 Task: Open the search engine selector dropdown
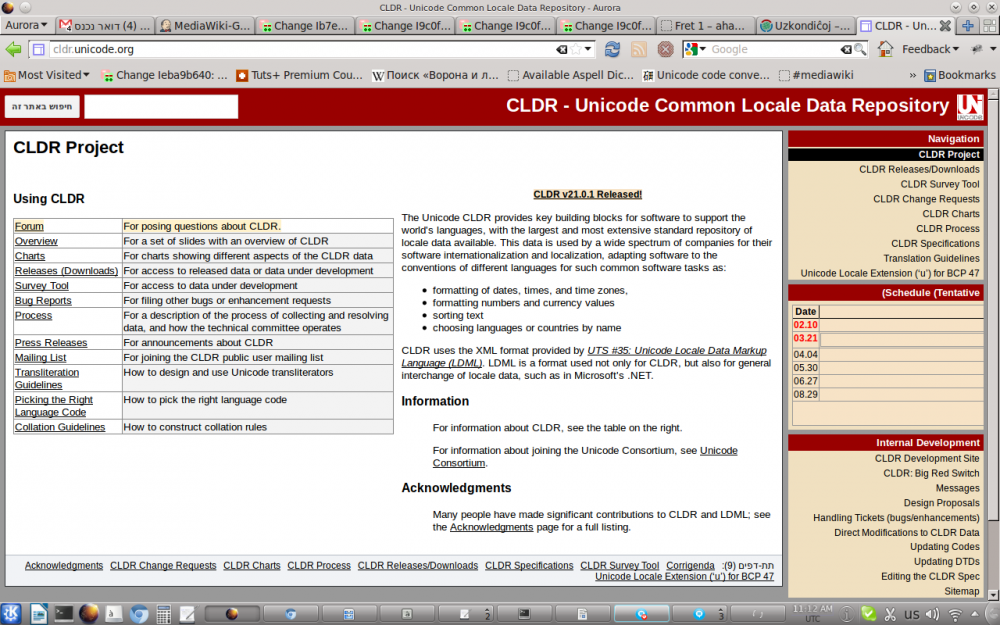pyautogui.click(x=695, y=49)
